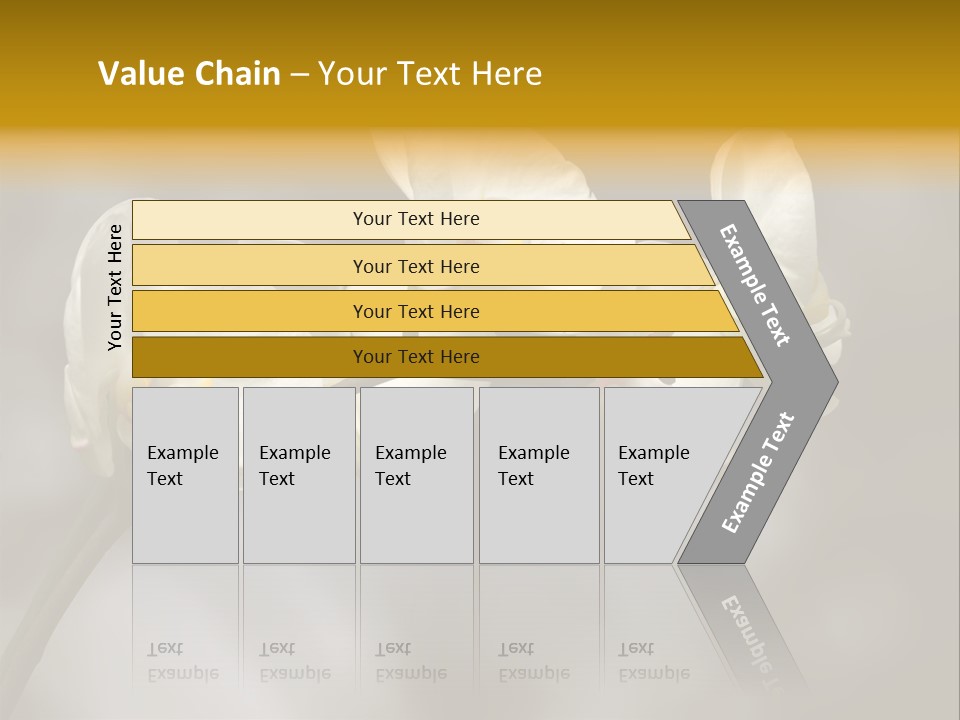Click the second pale yellow bar
This screenshot has height=720, width=960.
pyautogui.click(x=415, y=266)
